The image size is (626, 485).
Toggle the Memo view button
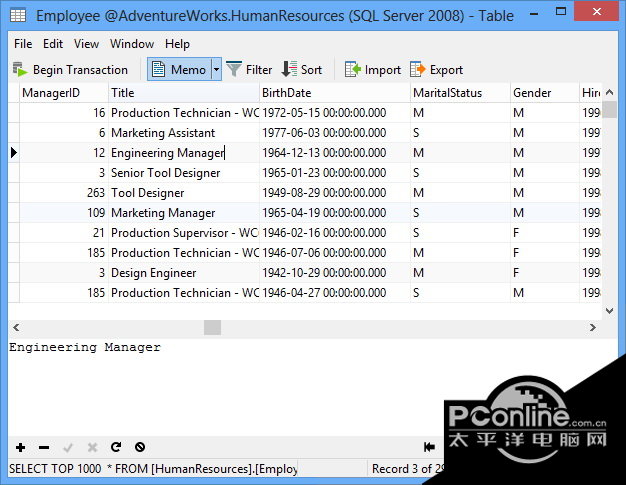[x=179, y=69]
